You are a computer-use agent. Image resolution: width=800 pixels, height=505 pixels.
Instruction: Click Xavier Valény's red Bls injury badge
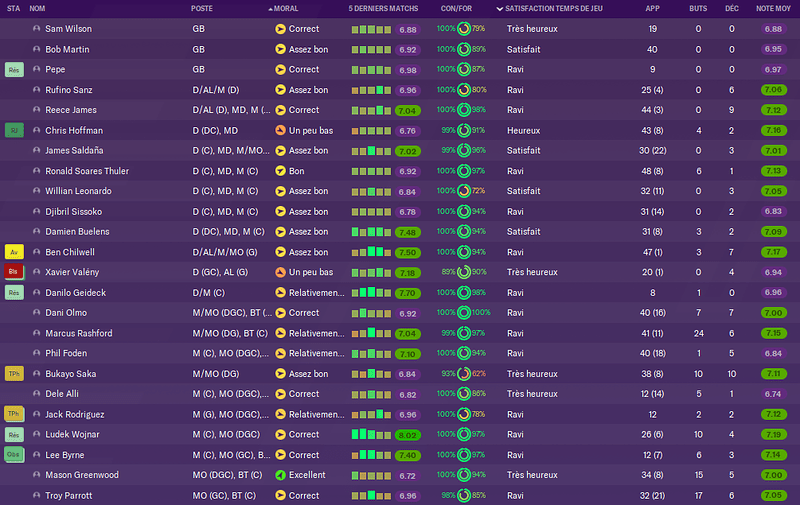tap(14, 272)
